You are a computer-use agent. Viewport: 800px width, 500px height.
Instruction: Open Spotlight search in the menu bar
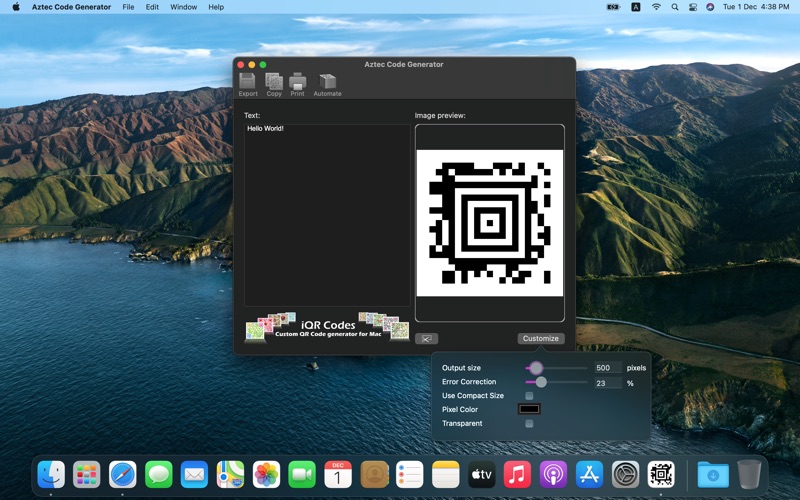pyautogui.click(x=675, y=7)
